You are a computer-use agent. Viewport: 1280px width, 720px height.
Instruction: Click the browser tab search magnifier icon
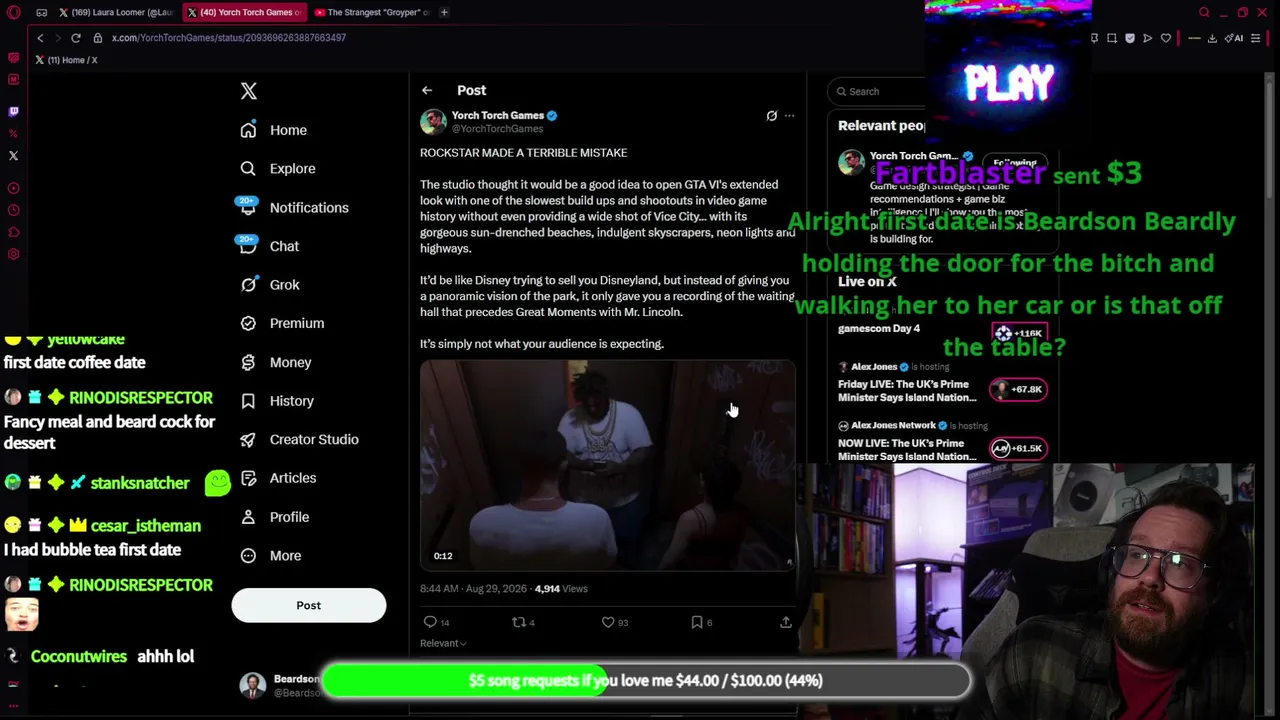coord(1204,12)
